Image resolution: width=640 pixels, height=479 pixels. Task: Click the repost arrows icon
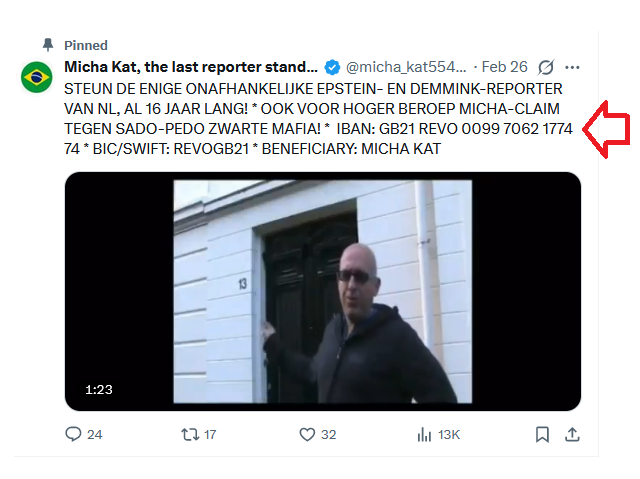coord(190,434)
